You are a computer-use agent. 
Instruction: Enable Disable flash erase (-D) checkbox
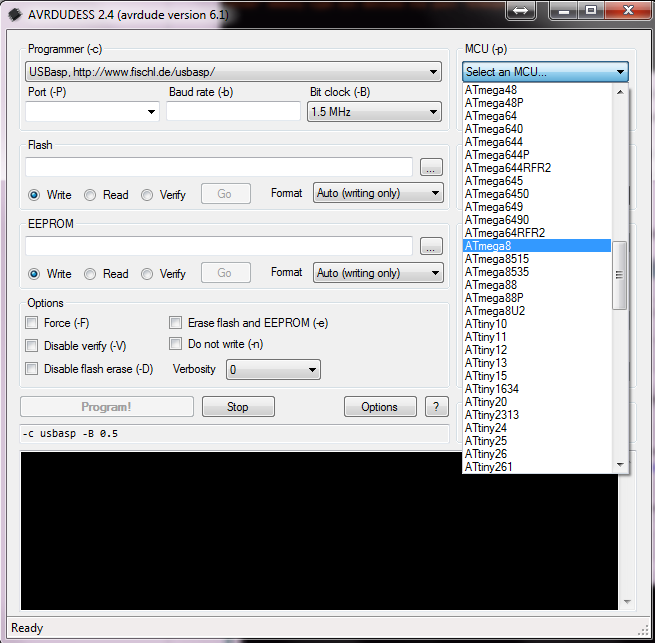click(31, 369)
